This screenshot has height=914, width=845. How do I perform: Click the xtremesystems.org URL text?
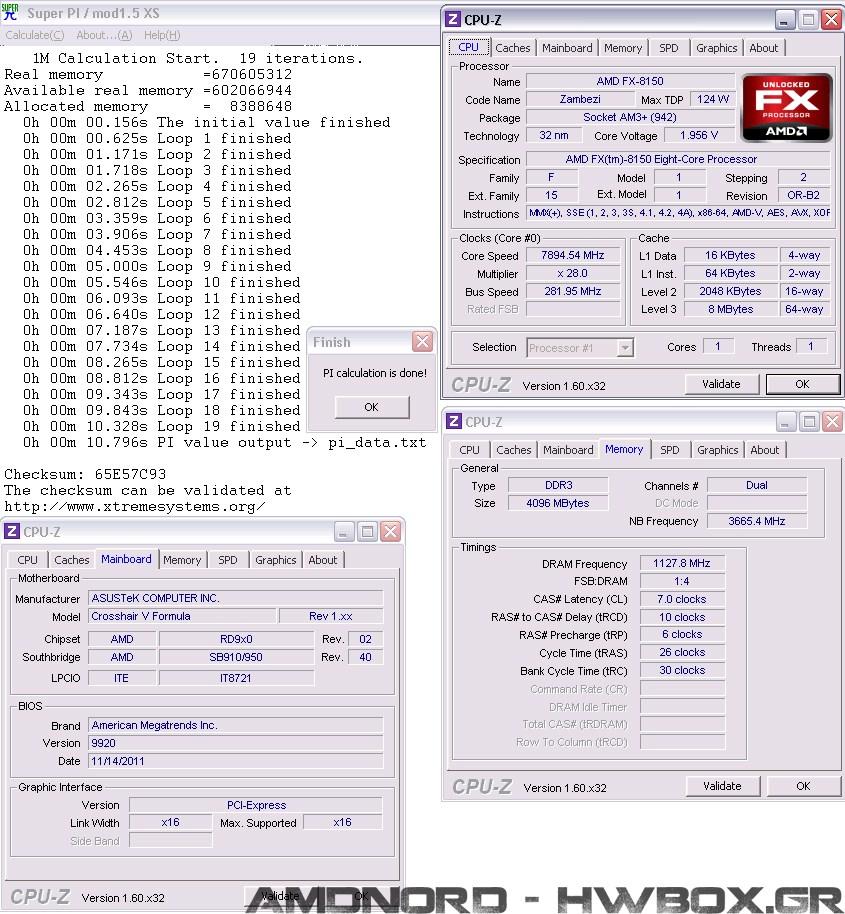pyautogui.click(x=135, y=507)
